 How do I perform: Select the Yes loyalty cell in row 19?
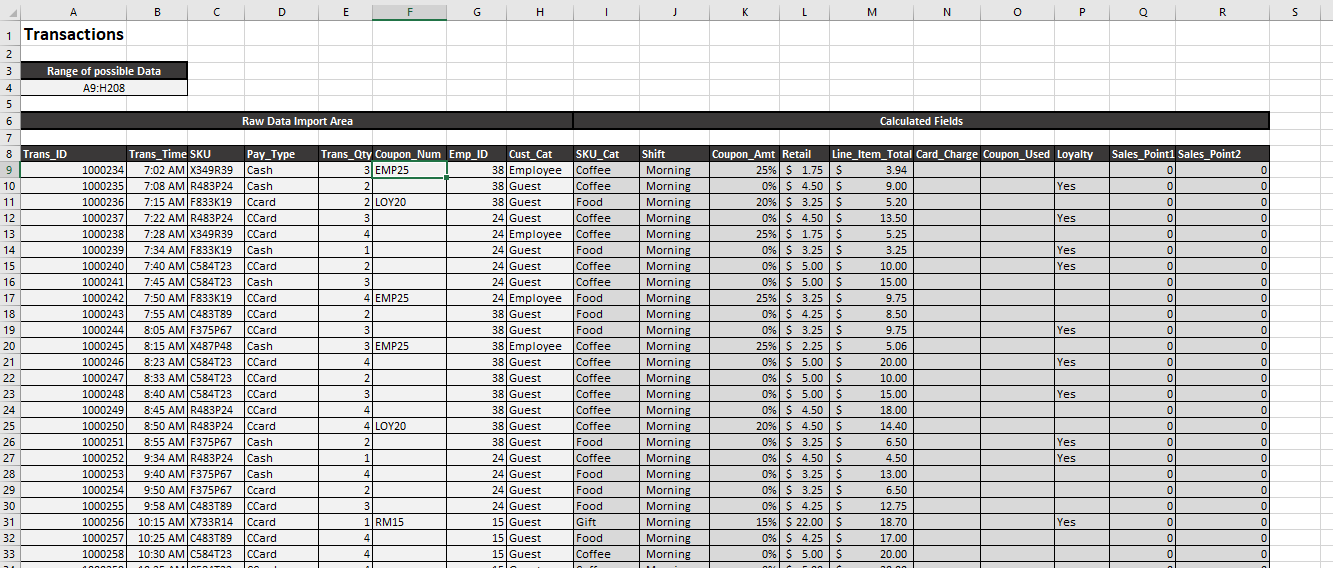[1082, 330]
